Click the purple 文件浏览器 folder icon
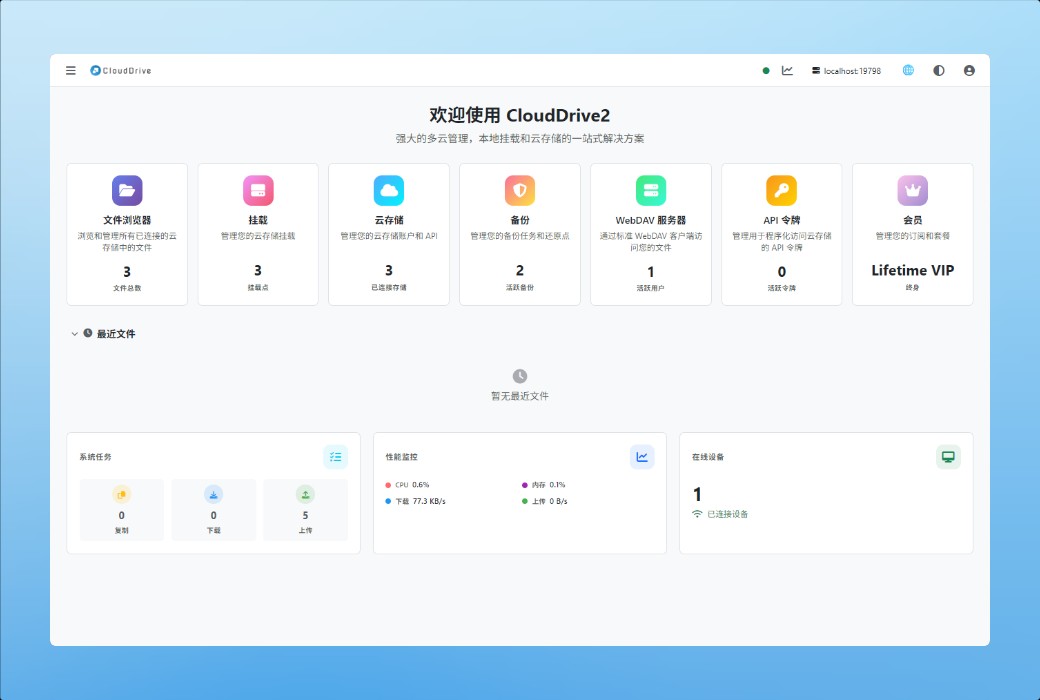Screen dimensions: 1040x700 tap(127, 190)
